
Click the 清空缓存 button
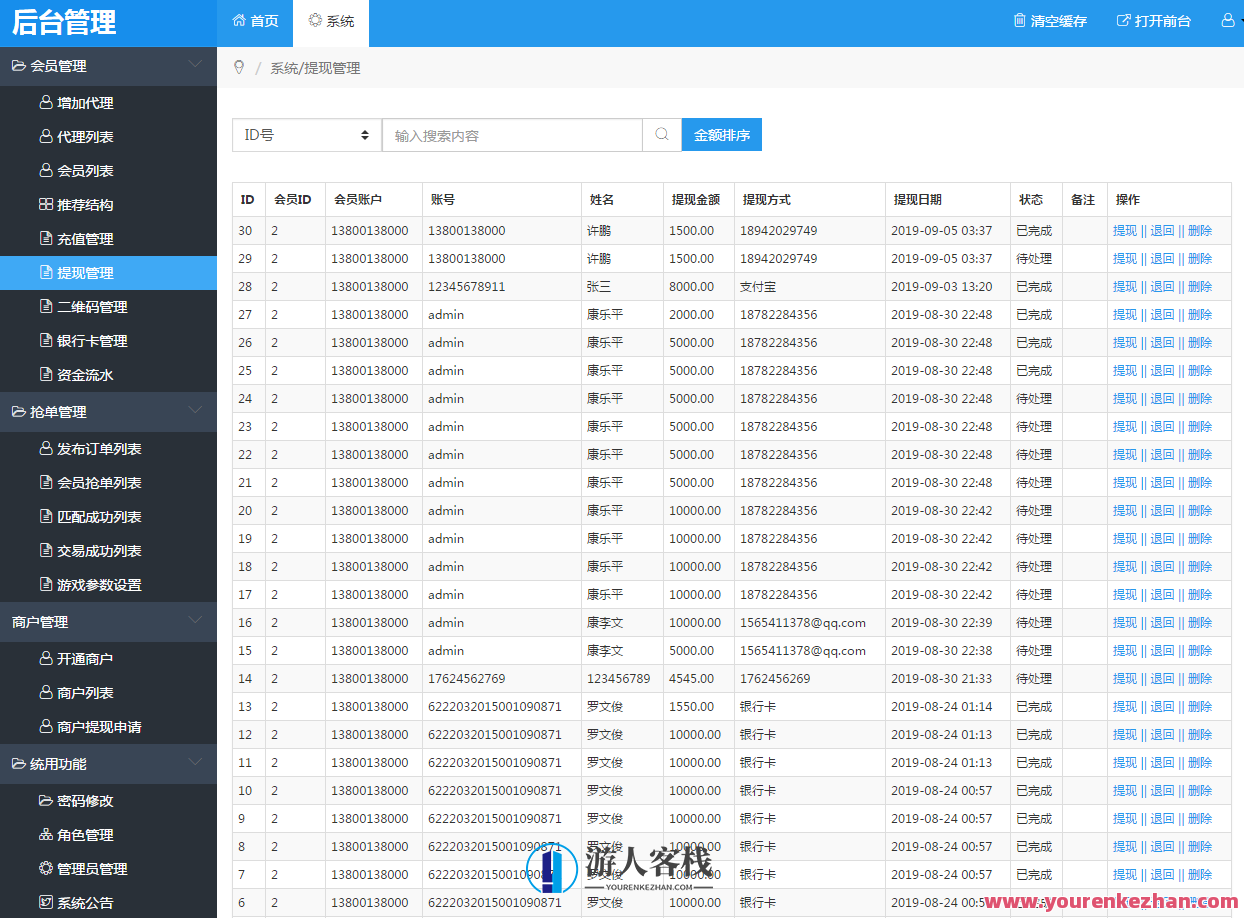tap(1049, 20)
